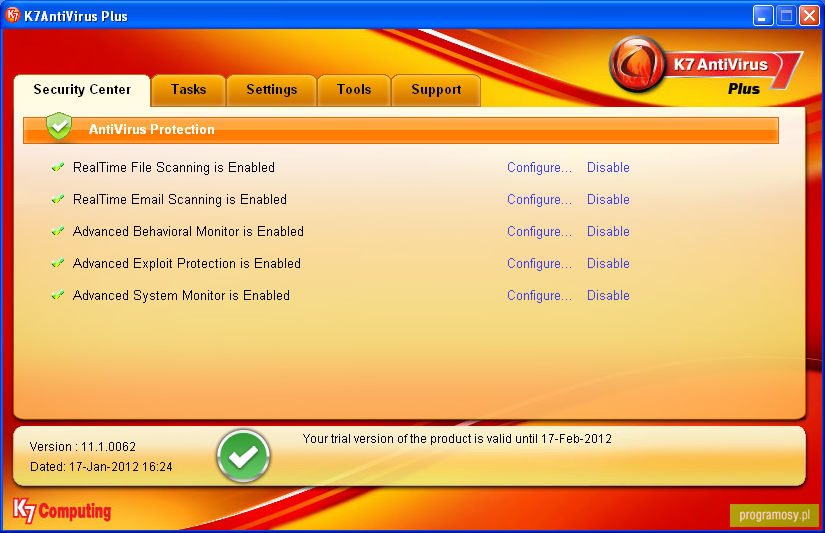Click checkmark beside Advanced System Monitor
The image size is (825, 533).
click(58, 295)
